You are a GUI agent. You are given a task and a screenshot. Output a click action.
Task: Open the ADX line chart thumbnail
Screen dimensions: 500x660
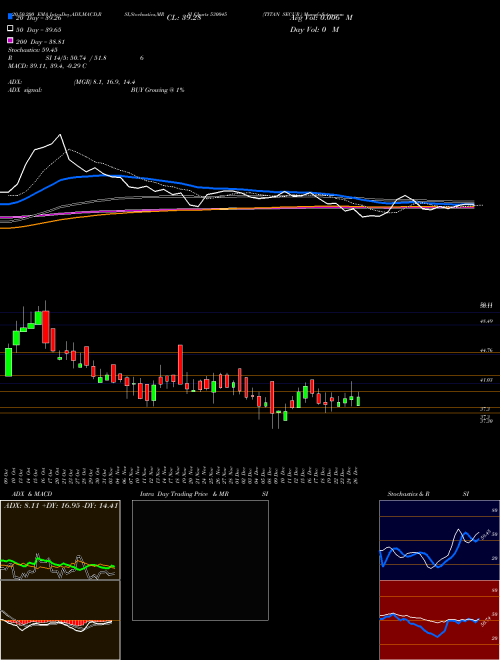(60, 540)
